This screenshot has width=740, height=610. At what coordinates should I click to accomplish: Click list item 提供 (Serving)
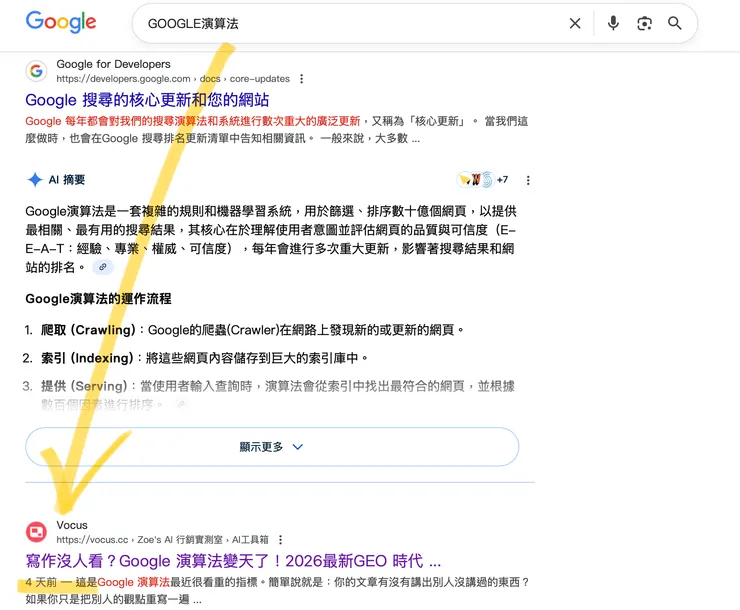click(x=268, y=395)
